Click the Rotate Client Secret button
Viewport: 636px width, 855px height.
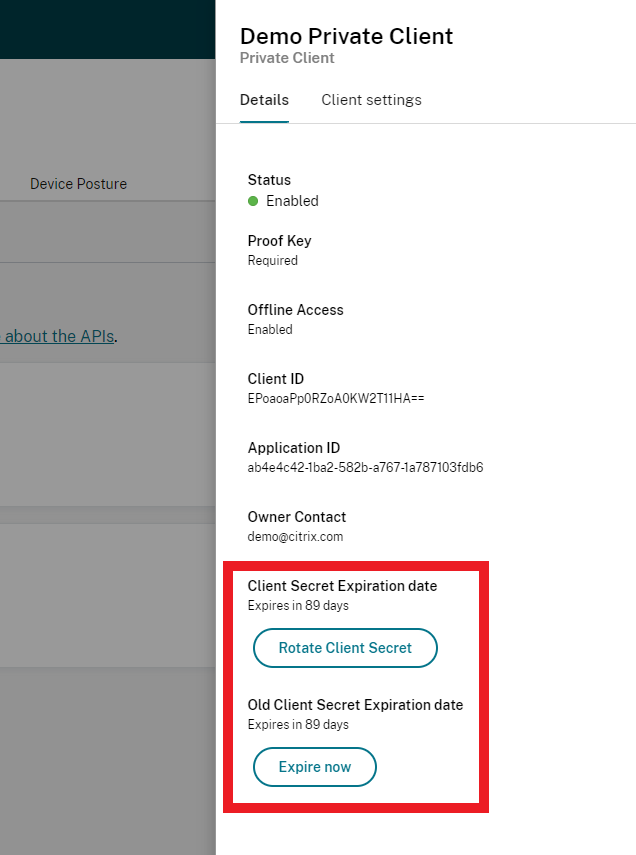[x=345, y=648]
